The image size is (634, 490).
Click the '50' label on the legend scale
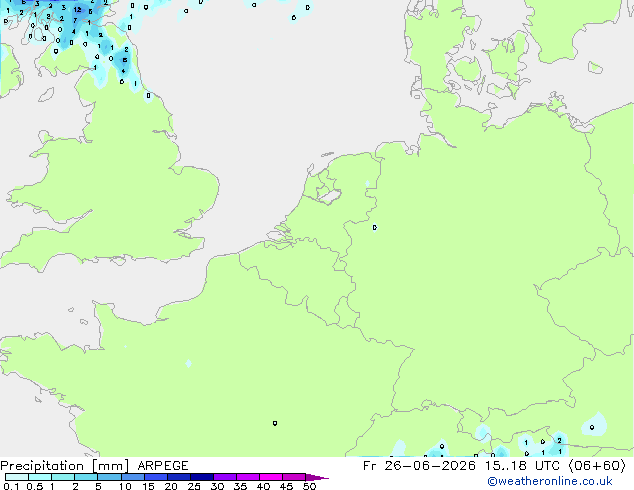tap(309, 486)
